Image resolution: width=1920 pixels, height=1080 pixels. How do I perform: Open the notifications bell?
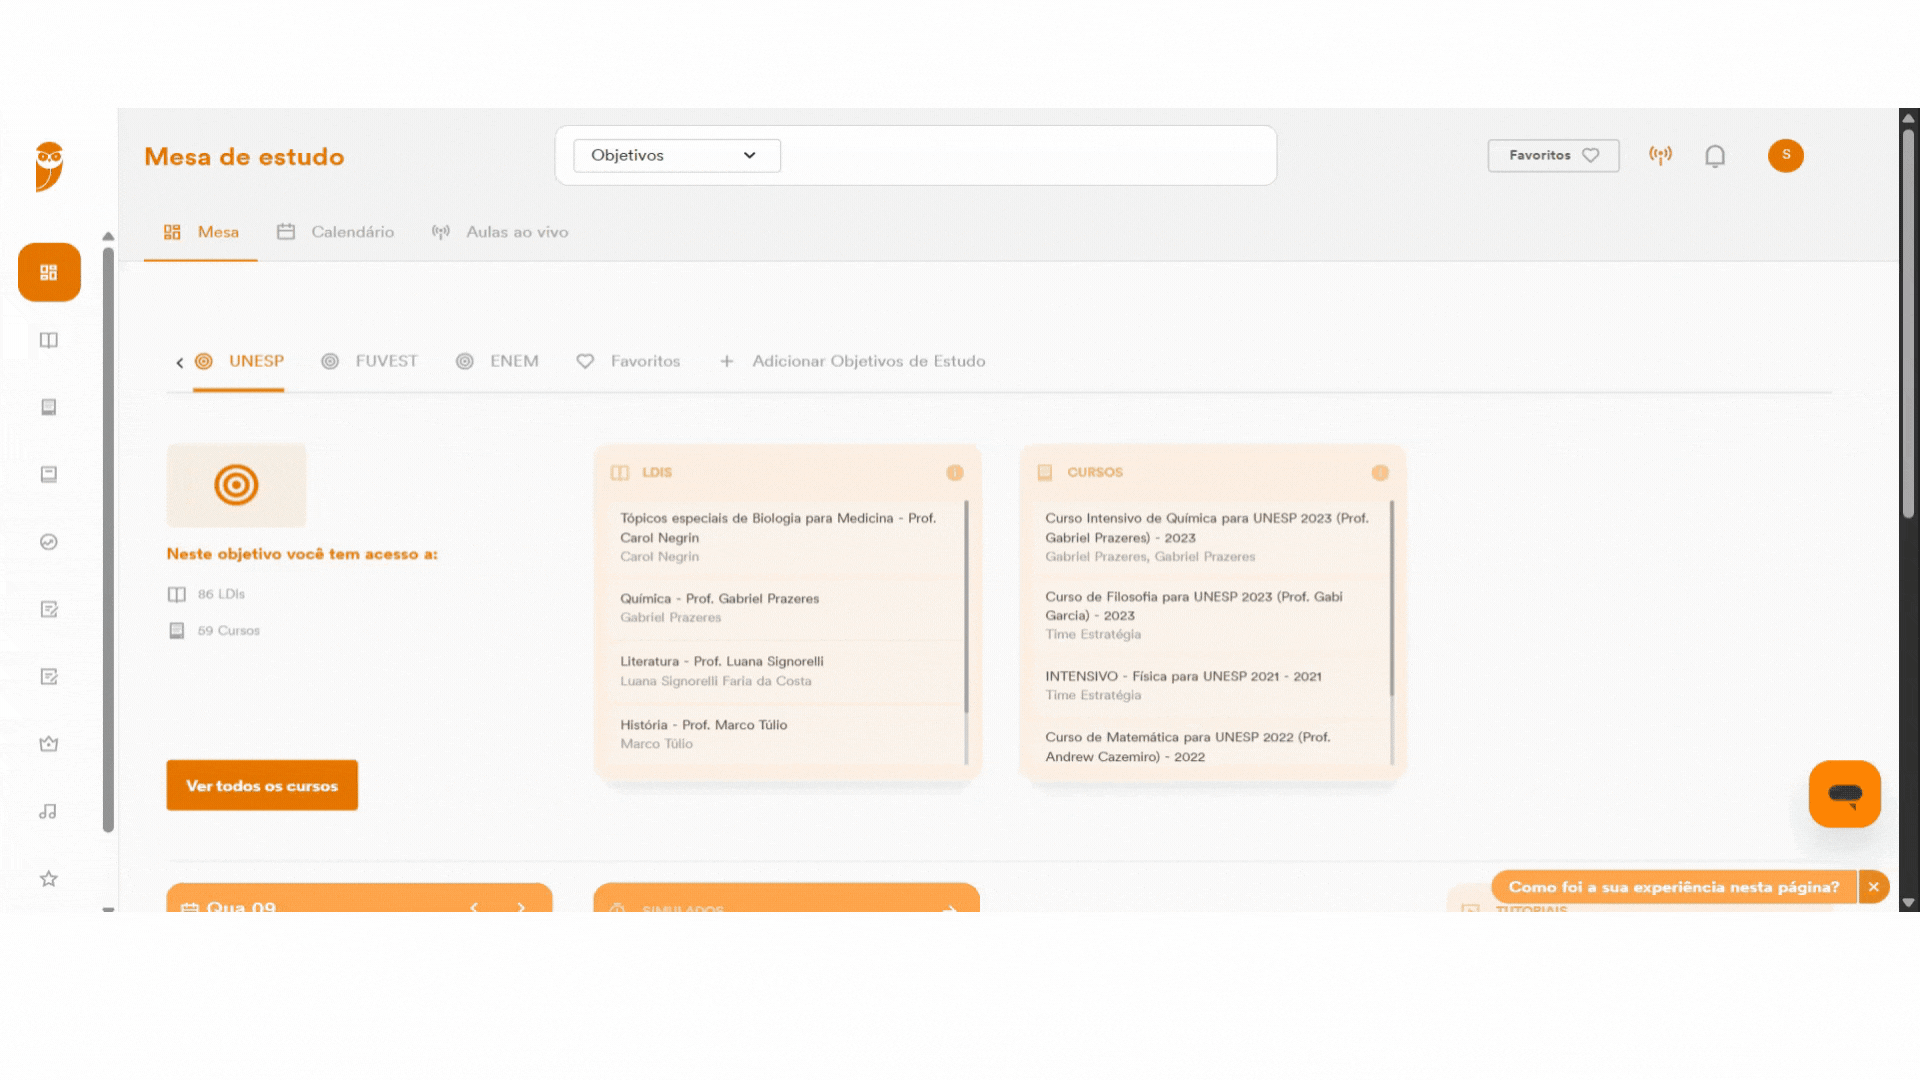(1715, 156)
